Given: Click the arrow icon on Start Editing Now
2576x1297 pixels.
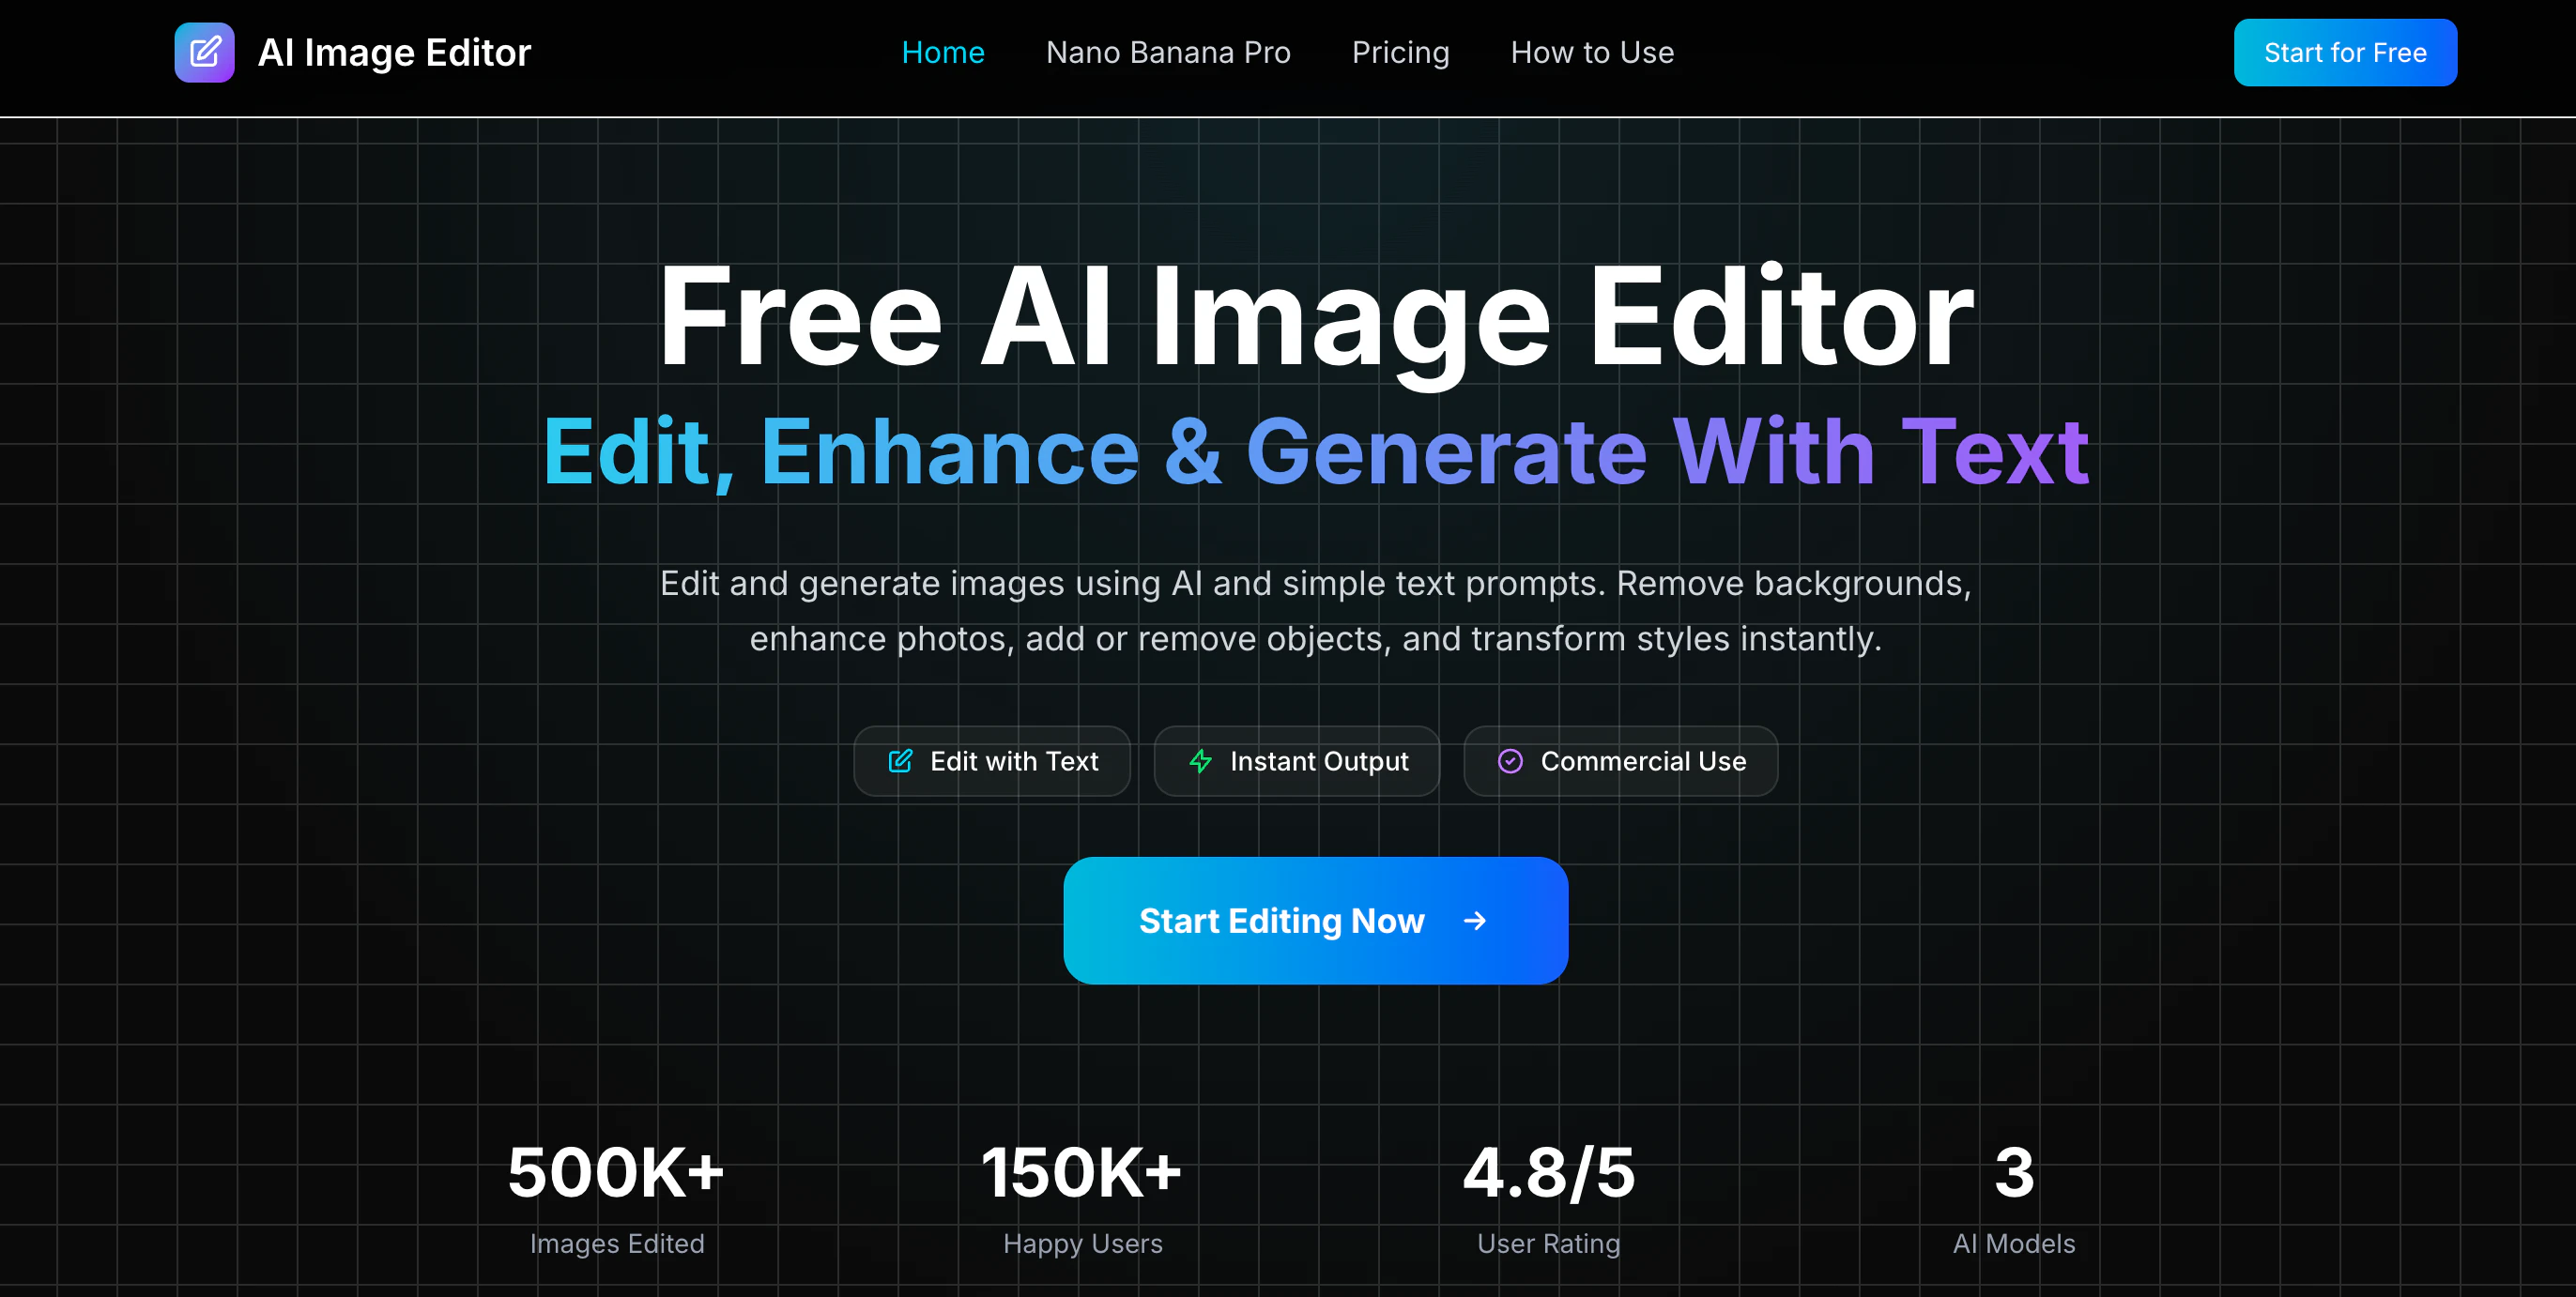Looking at the screenshot, I should (x=1474, y=921).
